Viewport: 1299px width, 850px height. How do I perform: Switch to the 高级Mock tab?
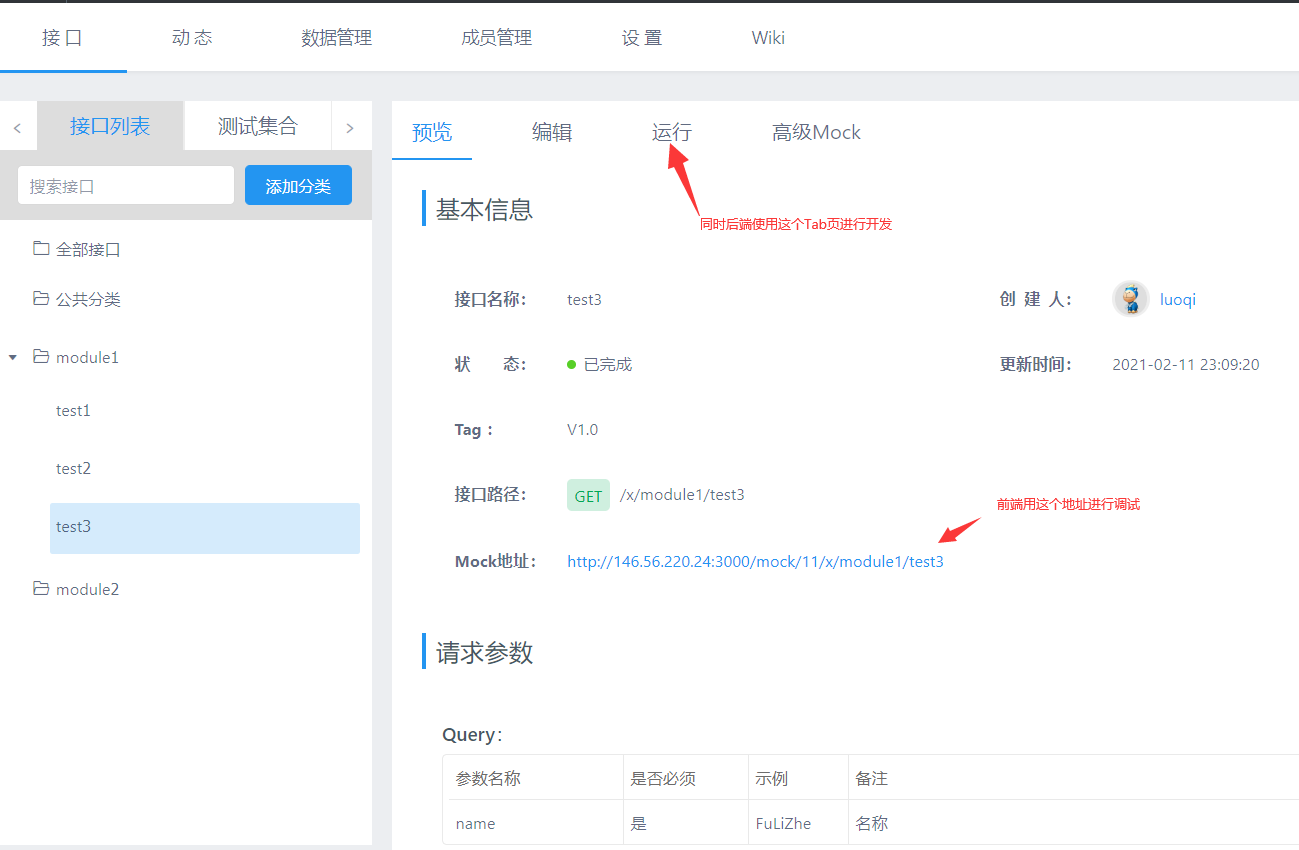point(816,132)
